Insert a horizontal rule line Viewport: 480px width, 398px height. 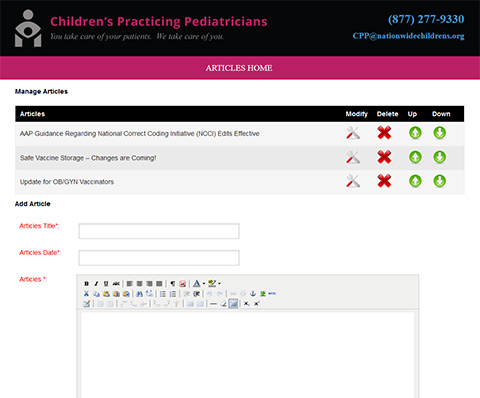(213, 304)
